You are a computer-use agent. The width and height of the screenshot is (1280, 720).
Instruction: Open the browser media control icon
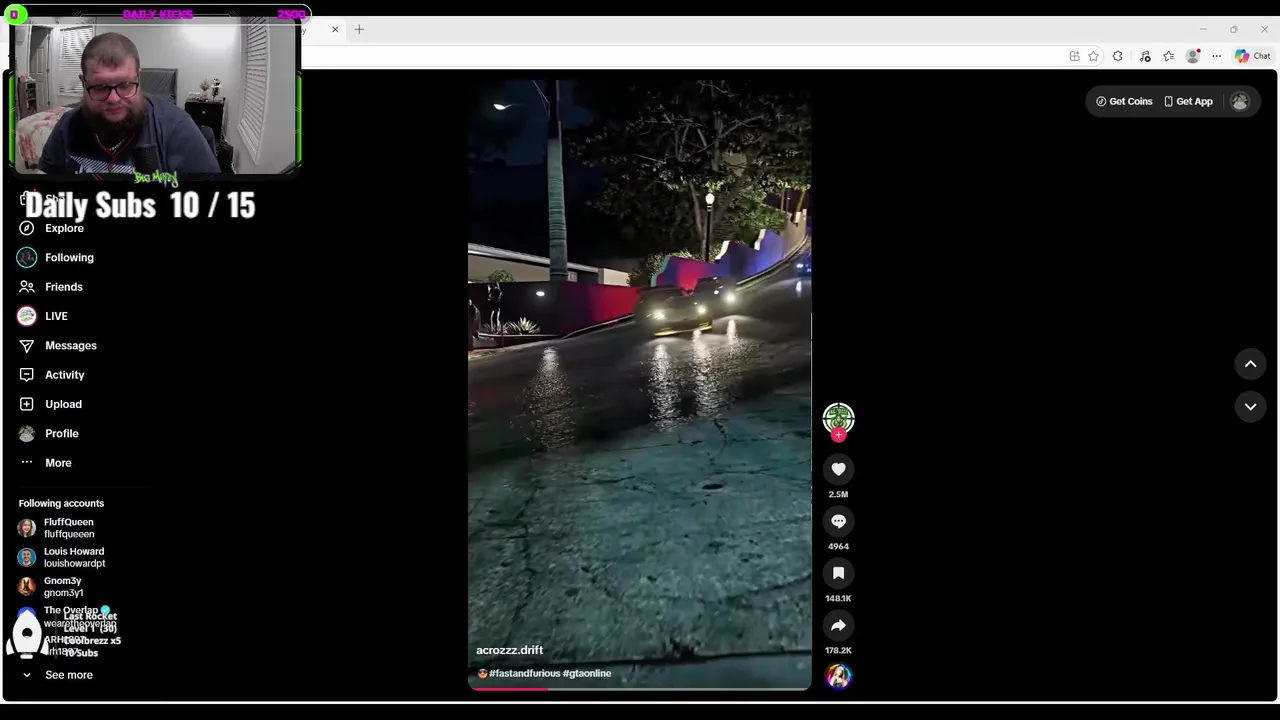pyautogui.click(x=1145, y=56)
